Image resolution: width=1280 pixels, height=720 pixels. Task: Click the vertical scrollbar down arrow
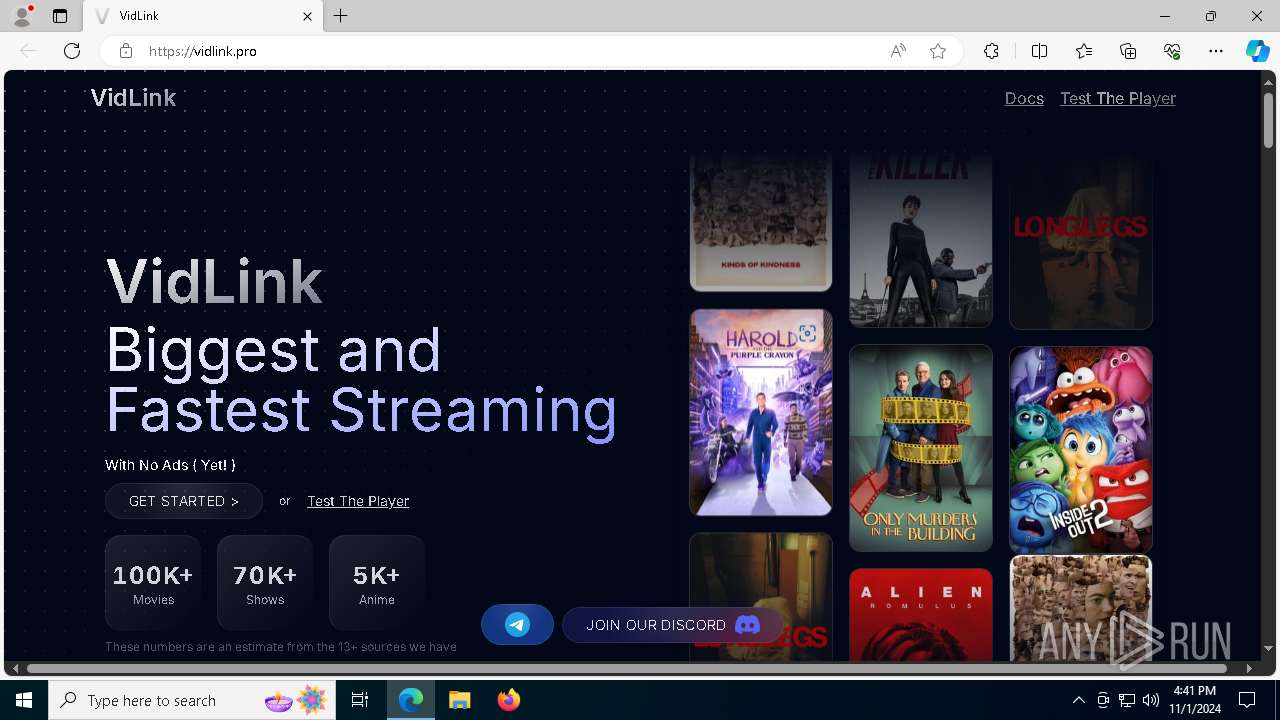point(1269,649)
